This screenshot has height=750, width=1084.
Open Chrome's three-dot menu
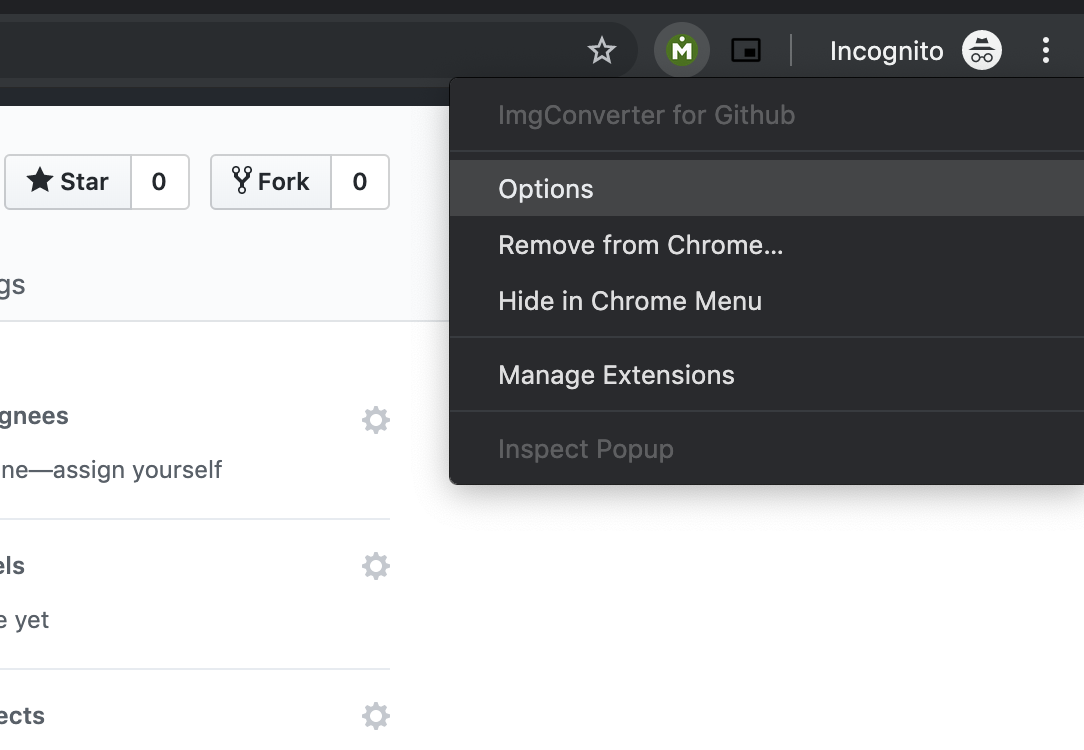coord(1045,51)
